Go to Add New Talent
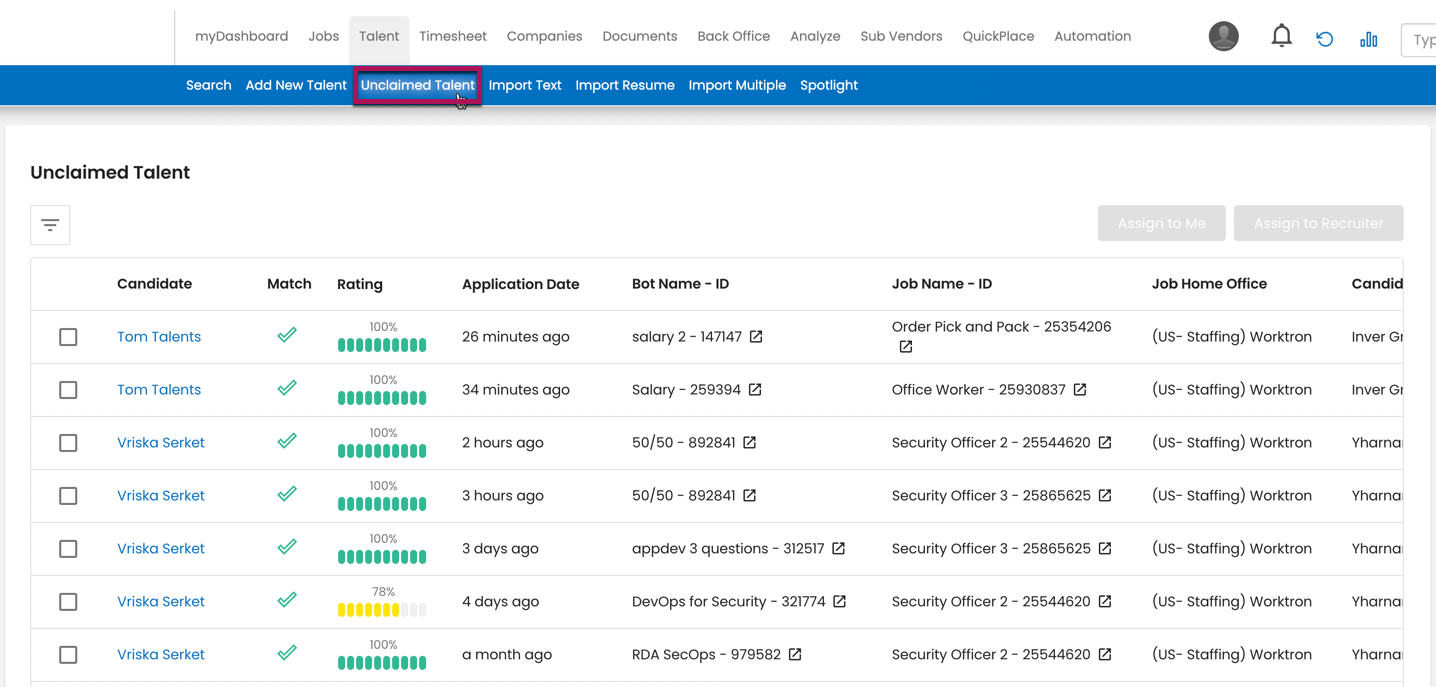 [296, 85]
